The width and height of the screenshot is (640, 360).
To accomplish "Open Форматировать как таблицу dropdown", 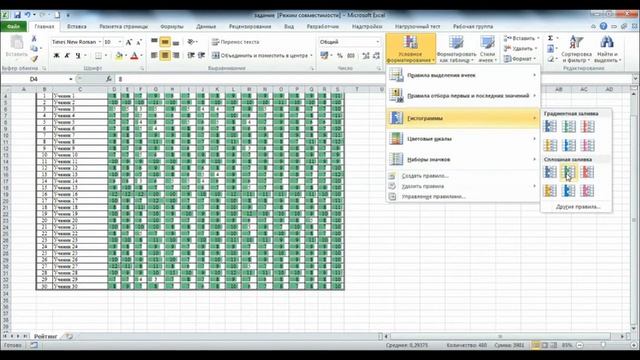I will click(456, 49).
